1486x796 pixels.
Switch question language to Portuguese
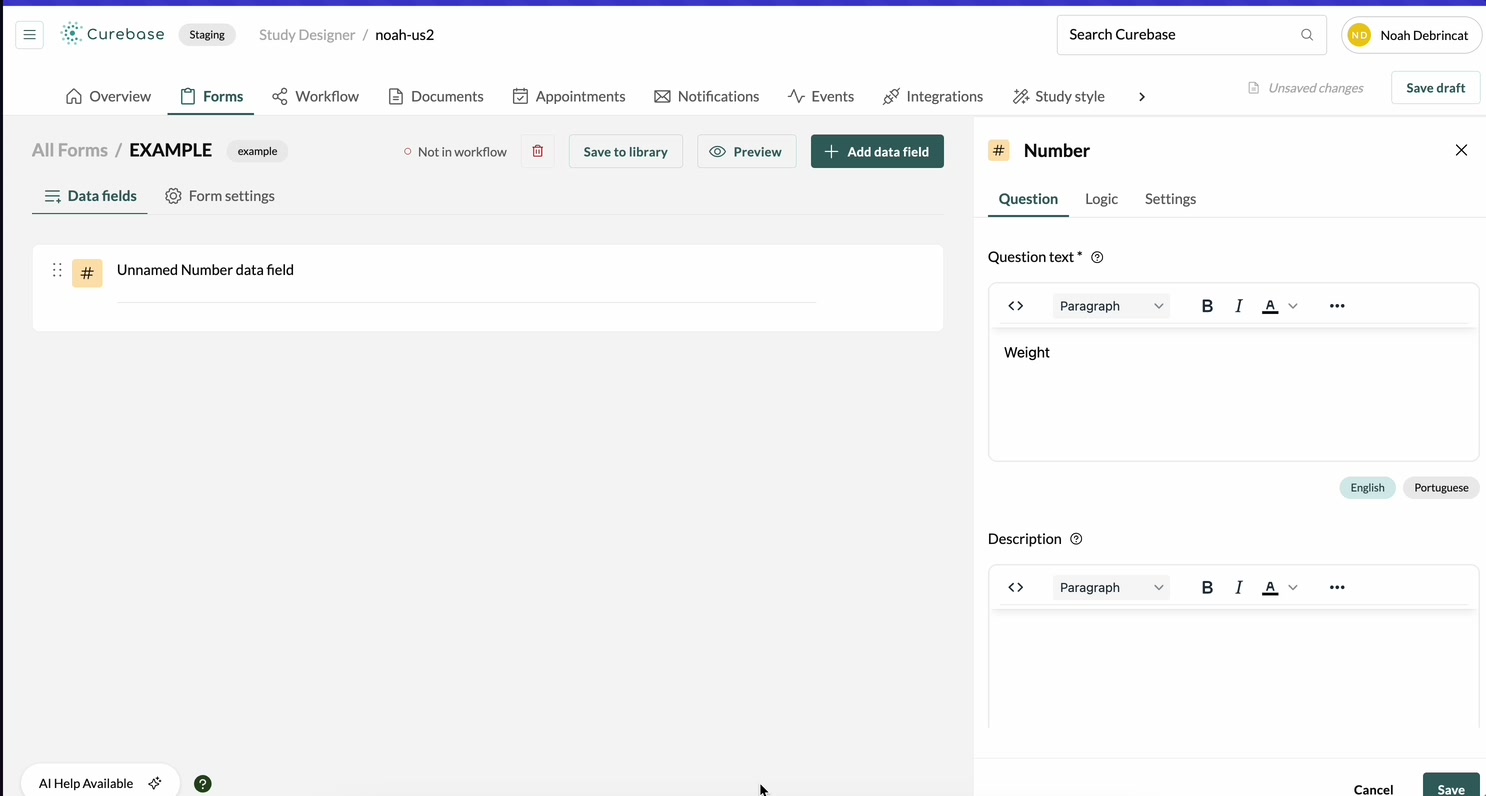[1441, 487]
